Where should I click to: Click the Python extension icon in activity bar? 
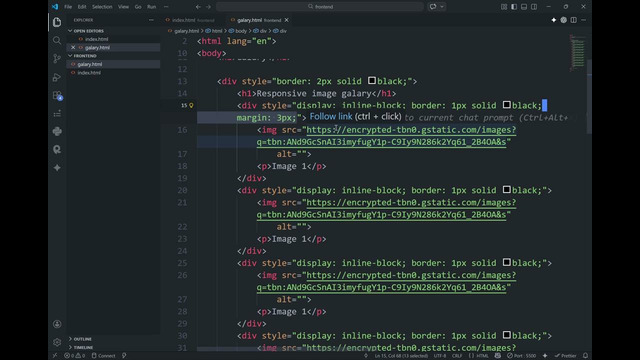click(57, 131)
